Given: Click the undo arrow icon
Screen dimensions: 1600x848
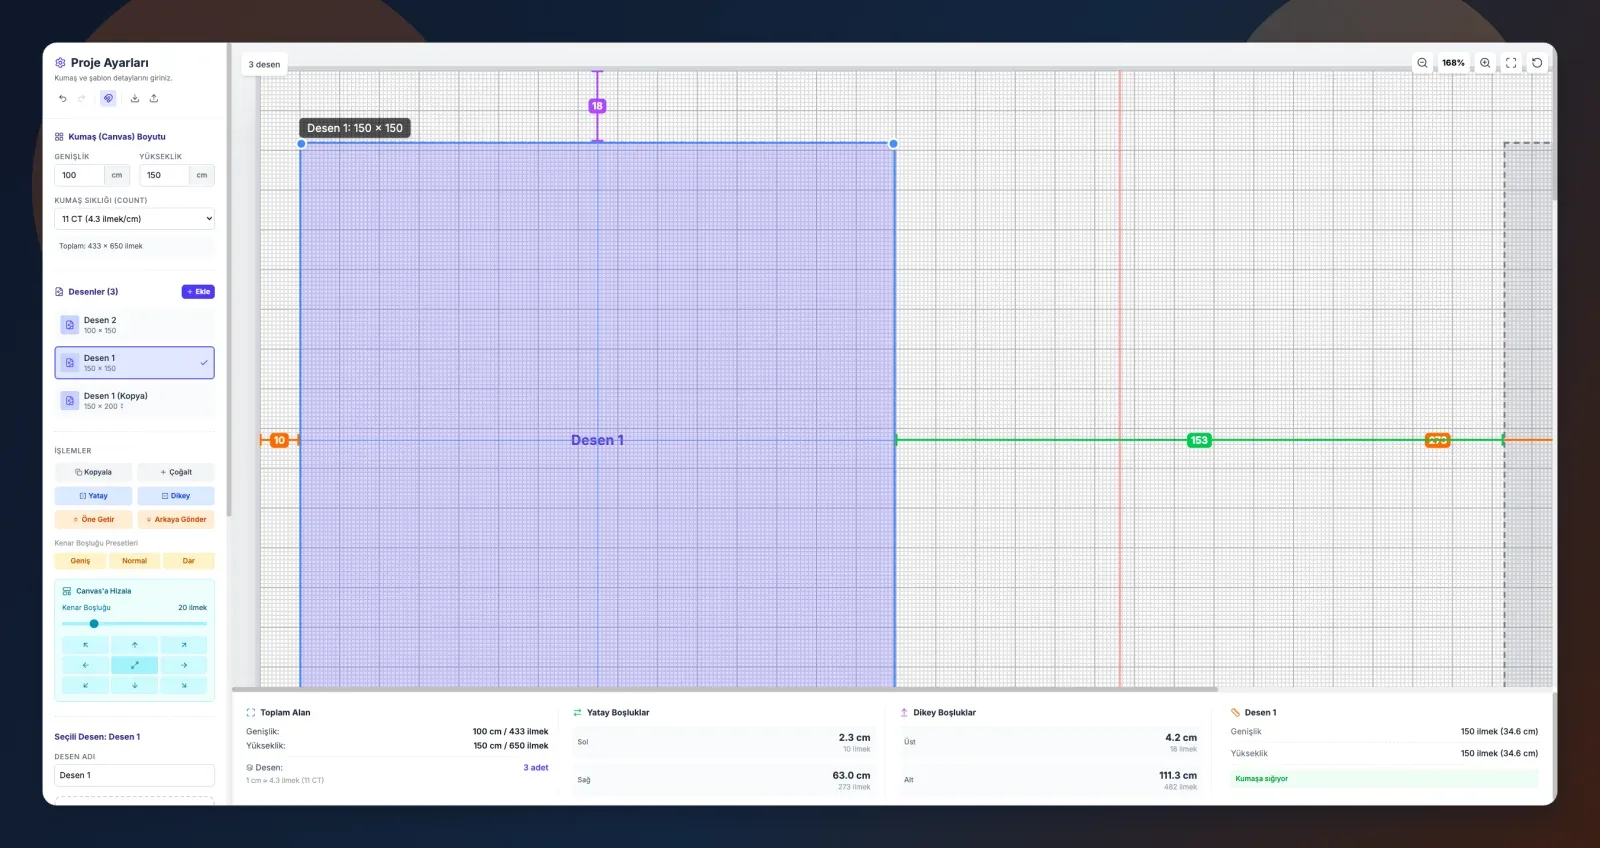Looking at the screenshot, I should point(62,98).
